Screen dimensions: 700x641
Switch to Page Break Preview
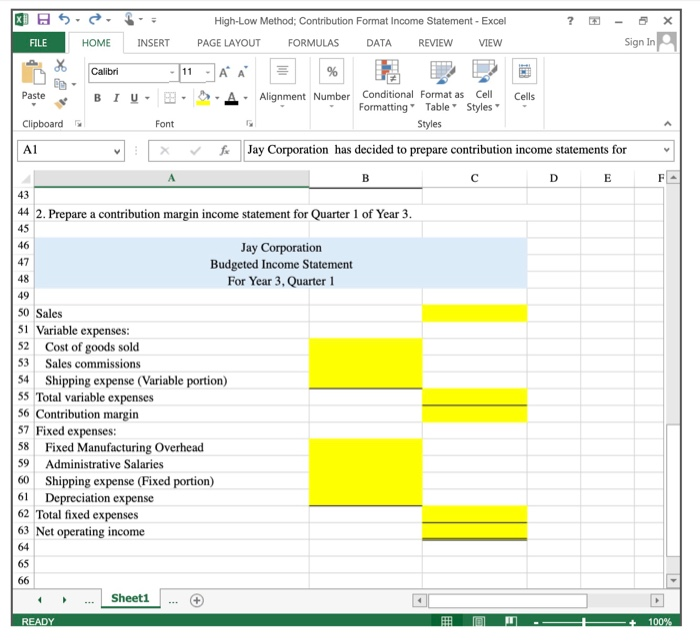click(x=511, y=621)
